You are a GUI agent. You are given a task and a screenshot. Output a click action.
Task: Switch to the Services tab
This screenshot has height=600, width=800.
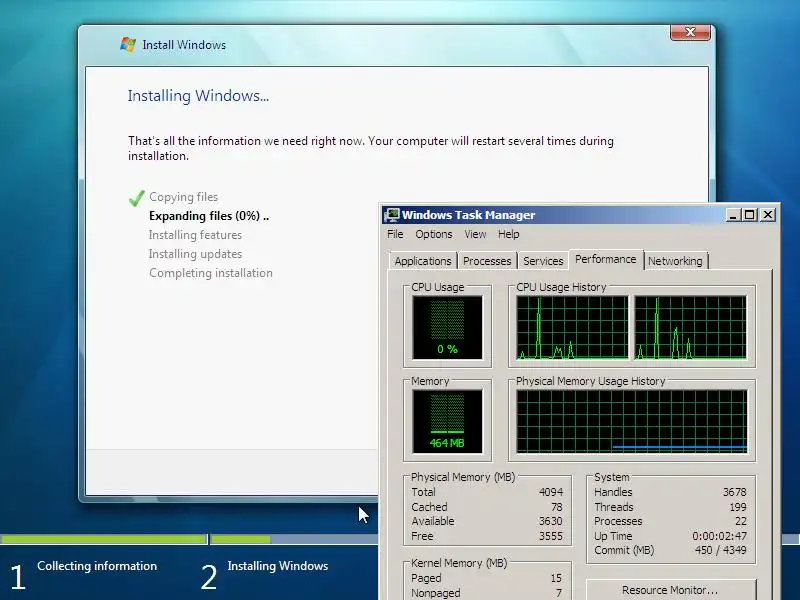pyautogui.click(x=543, y=261)
